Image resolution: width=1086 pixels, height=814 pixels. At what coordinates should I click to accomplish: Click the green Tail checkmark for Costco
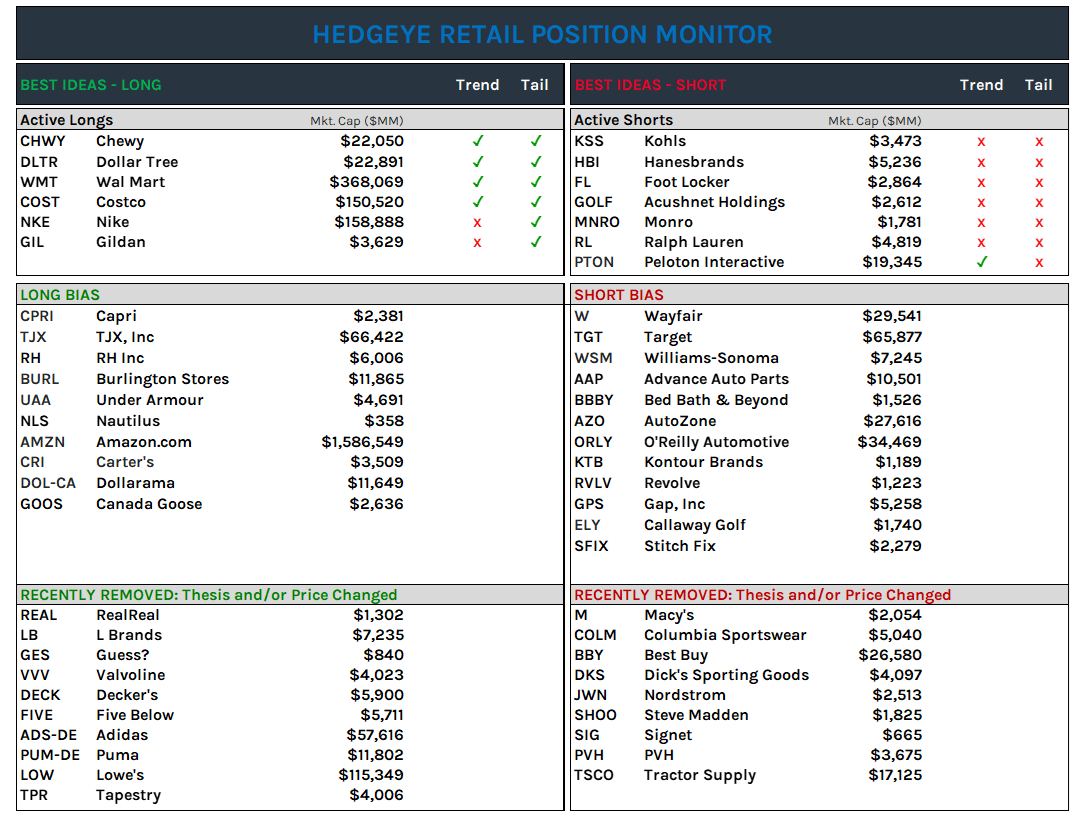535,201
